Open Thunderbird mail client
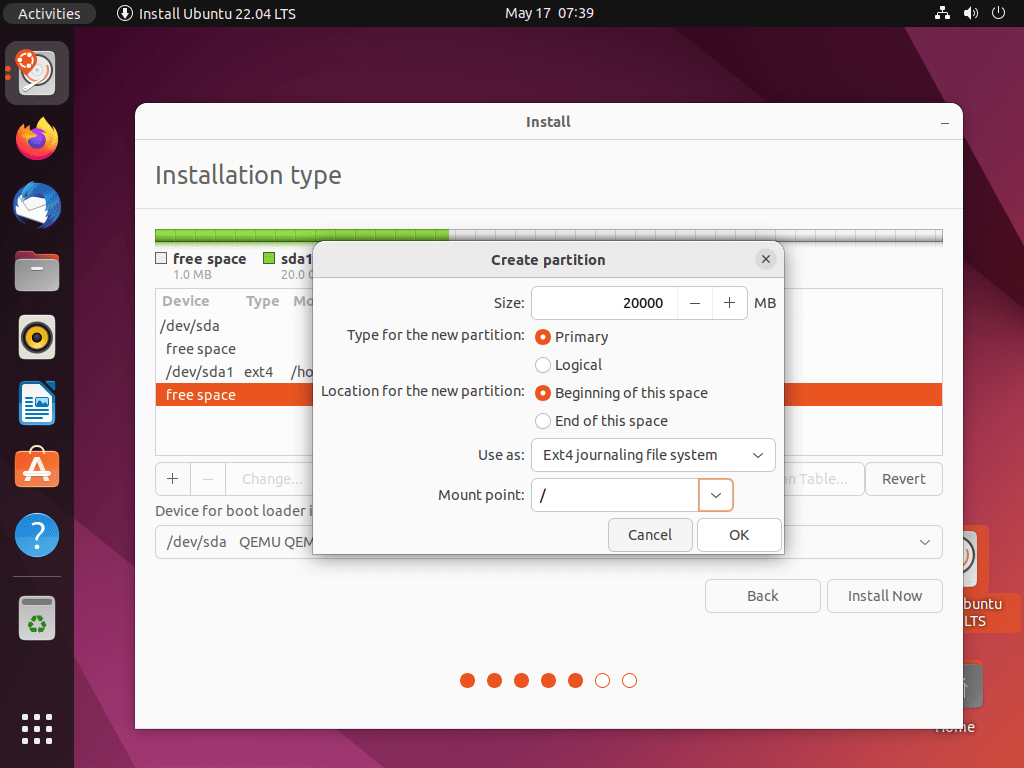This screenshot has width=1024, height=768. click(x=36, y=205)
